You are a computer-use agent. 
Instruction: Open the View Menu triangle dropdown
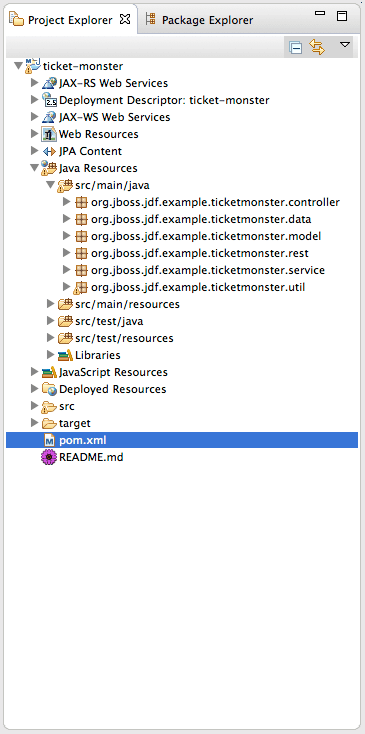(345, 45)
